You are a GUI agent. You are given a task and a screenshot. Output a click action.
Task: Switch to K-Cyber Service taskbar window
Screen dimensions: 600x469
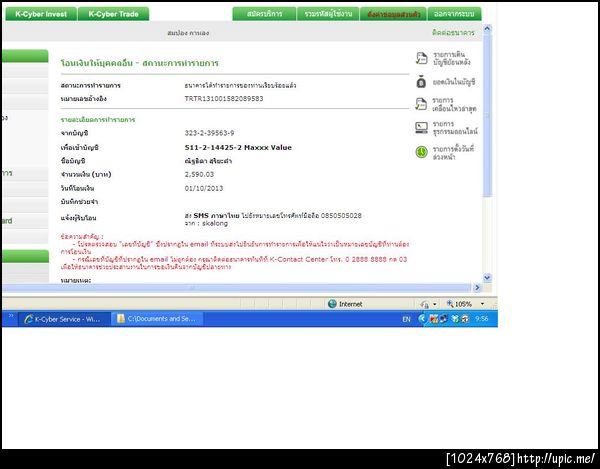point(64,319)
